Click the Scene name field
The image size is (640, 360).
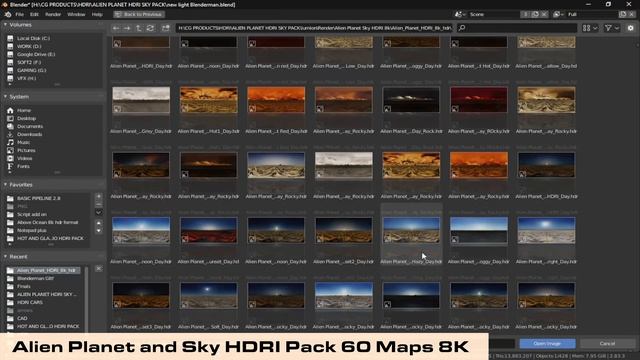pyautogui.click(x=494, y=14)
